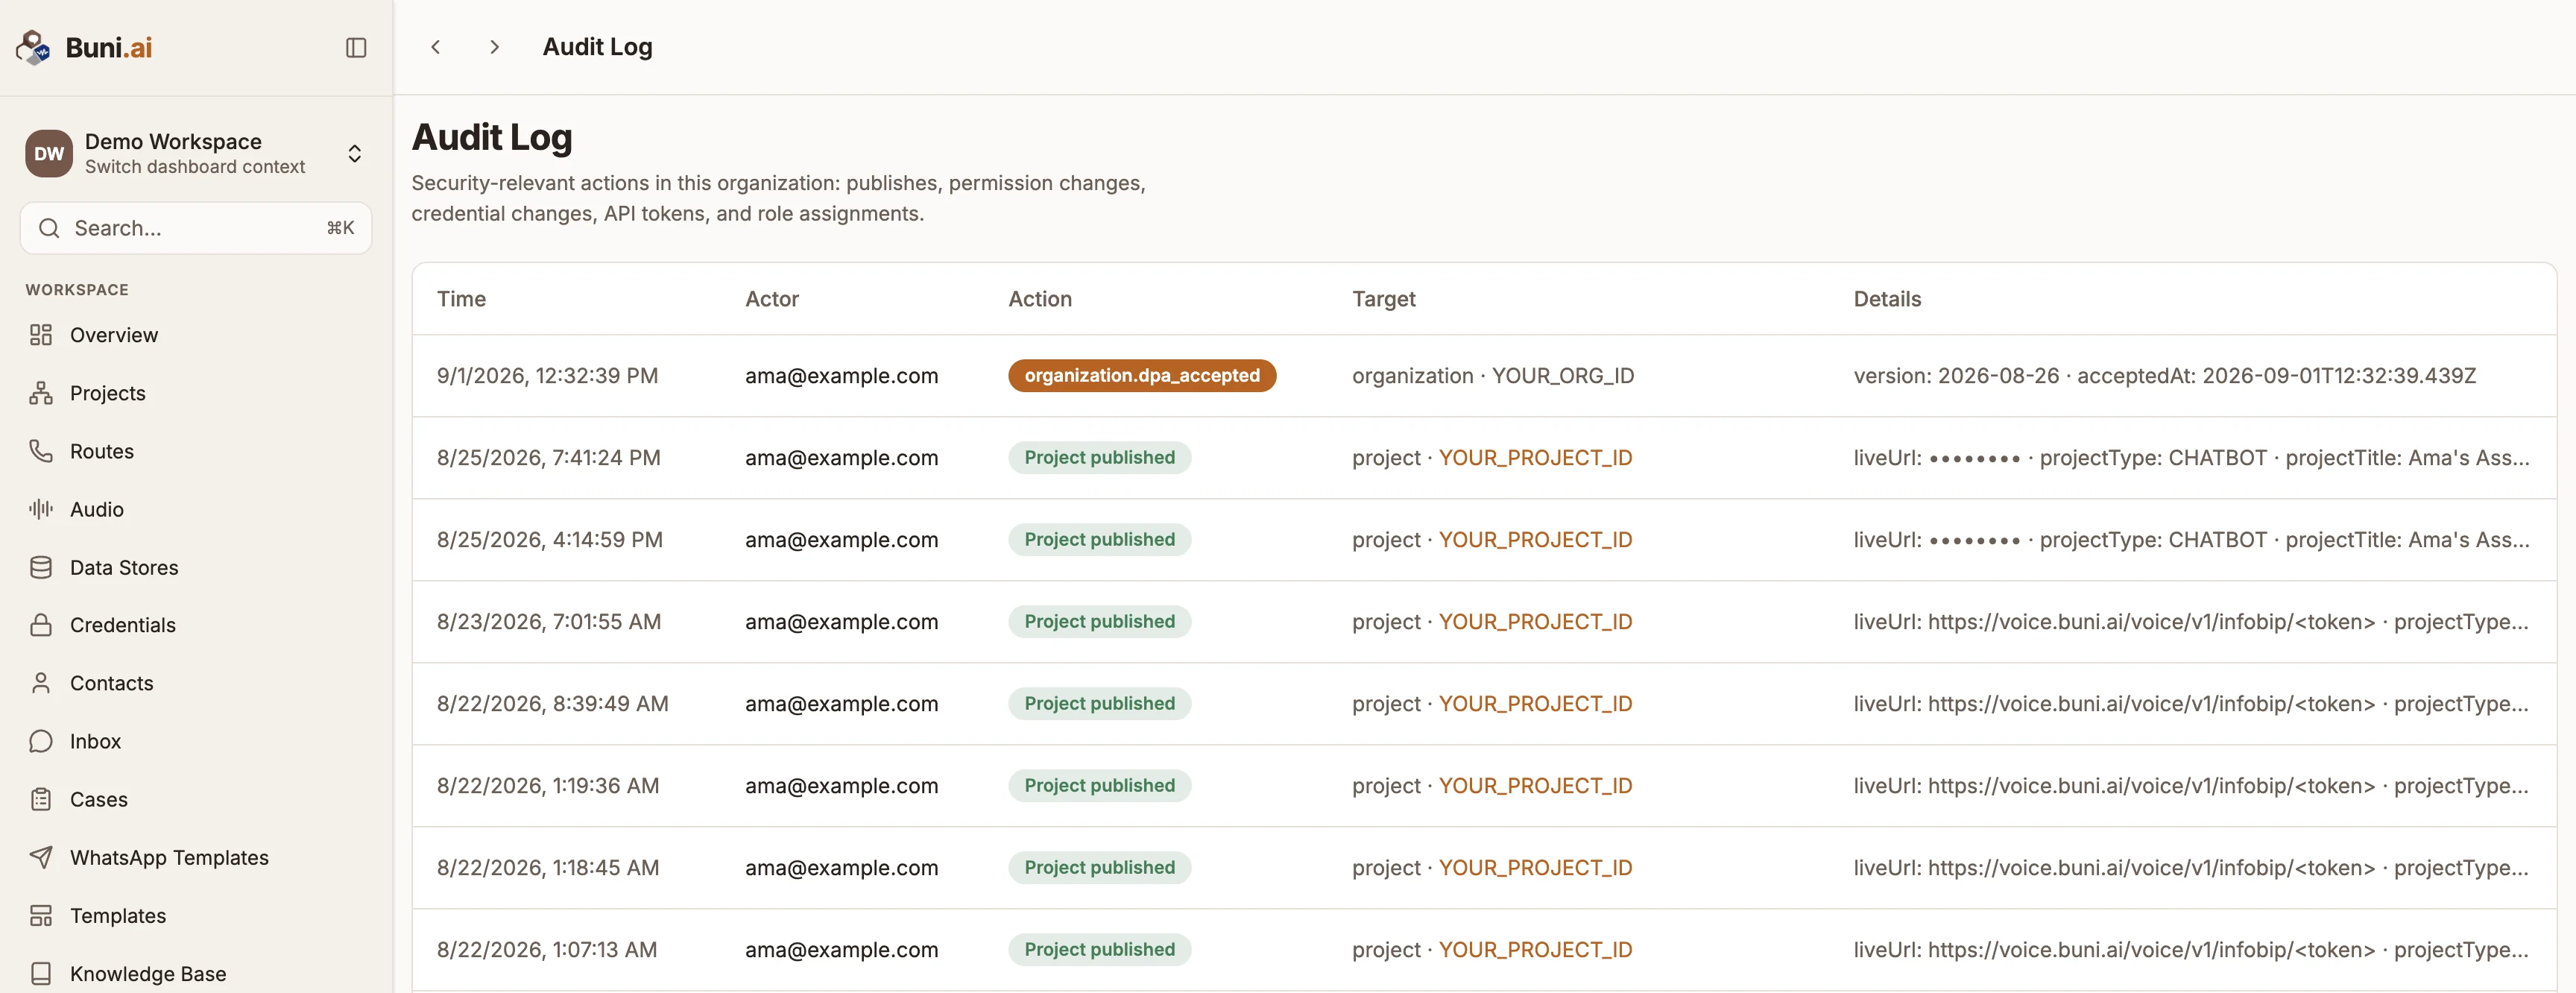Viewport: 2576px width, 993px height.
Task: Click the Projects hierarchy icon
Action: point(41,393)
